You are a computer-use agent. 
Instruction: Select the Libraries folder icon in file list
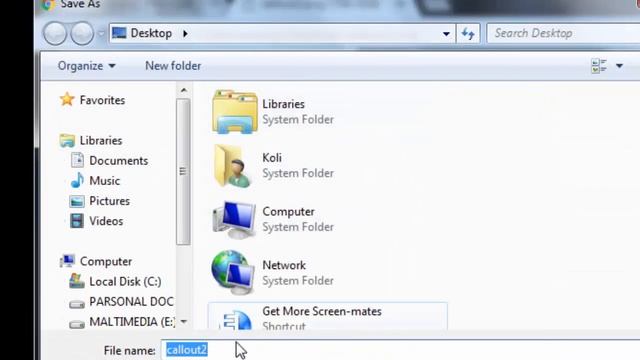click(x=235, y=112)
